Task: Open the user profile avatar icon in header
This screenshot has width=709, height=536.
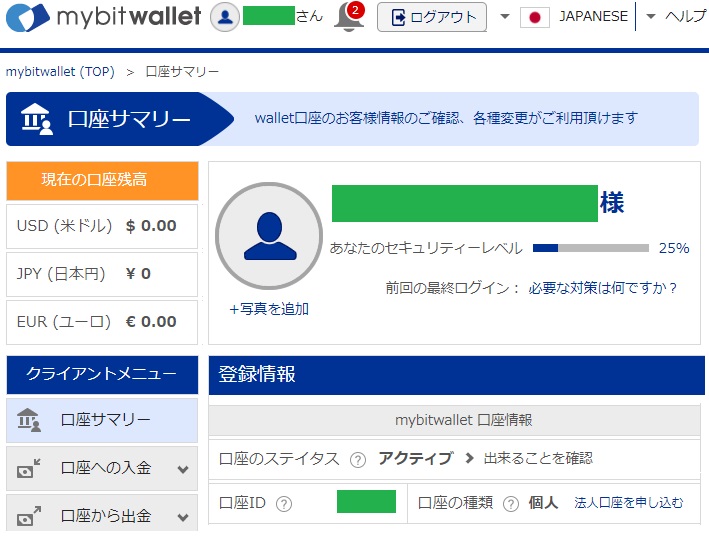Action: coord(225,17)
